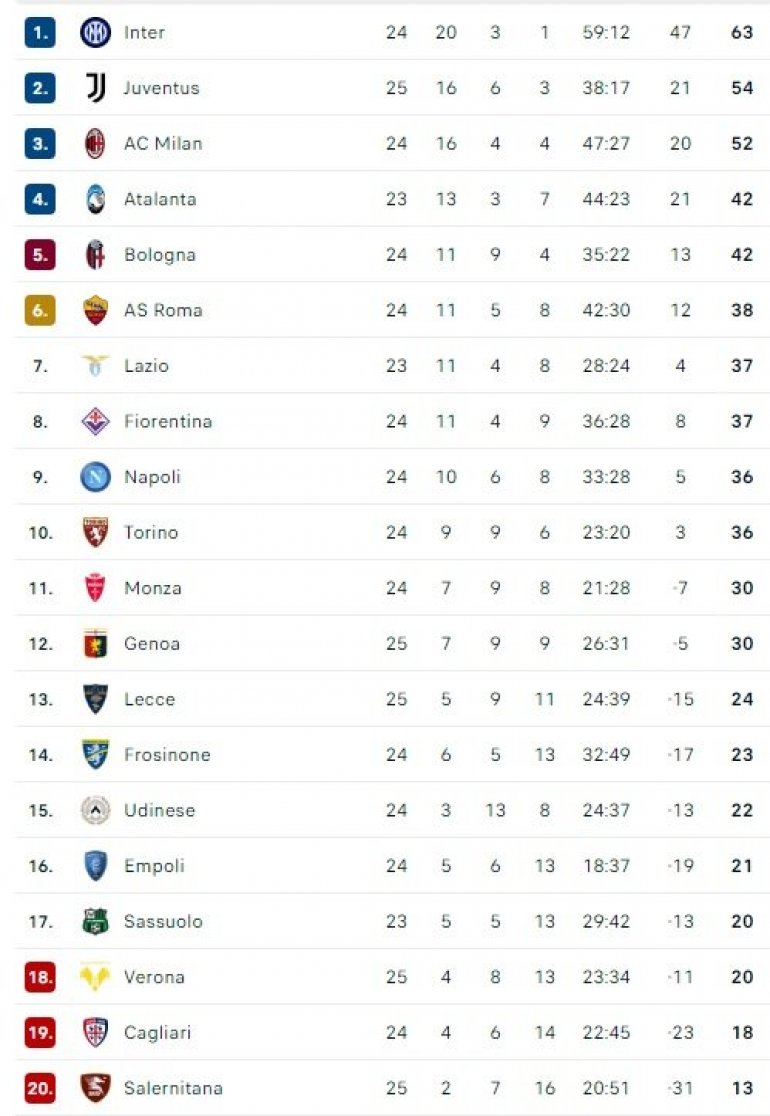
Task: Click the Torino bull crest
Action: tap(95, 532)
